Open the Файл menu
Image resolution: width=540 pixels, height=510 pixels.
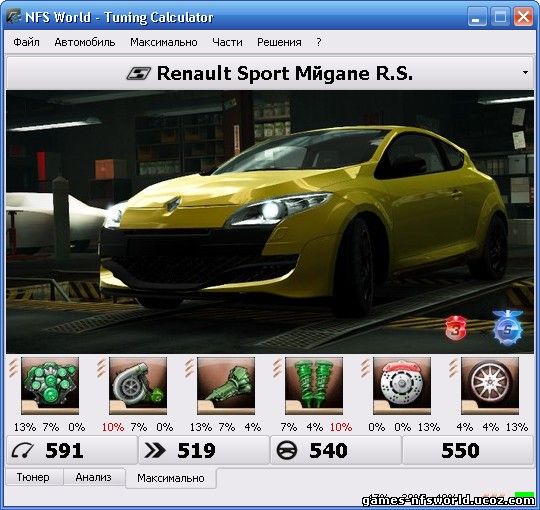pyautogui.click(x=26, y=42)
